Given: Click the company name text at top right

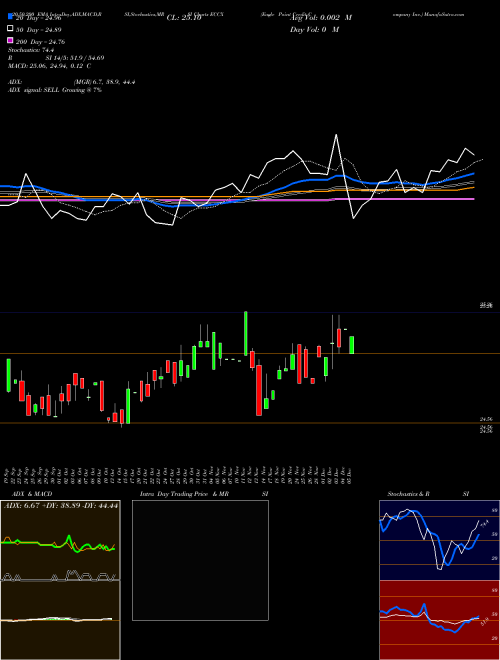Looking at the screenshot, I should pos(428,14).
